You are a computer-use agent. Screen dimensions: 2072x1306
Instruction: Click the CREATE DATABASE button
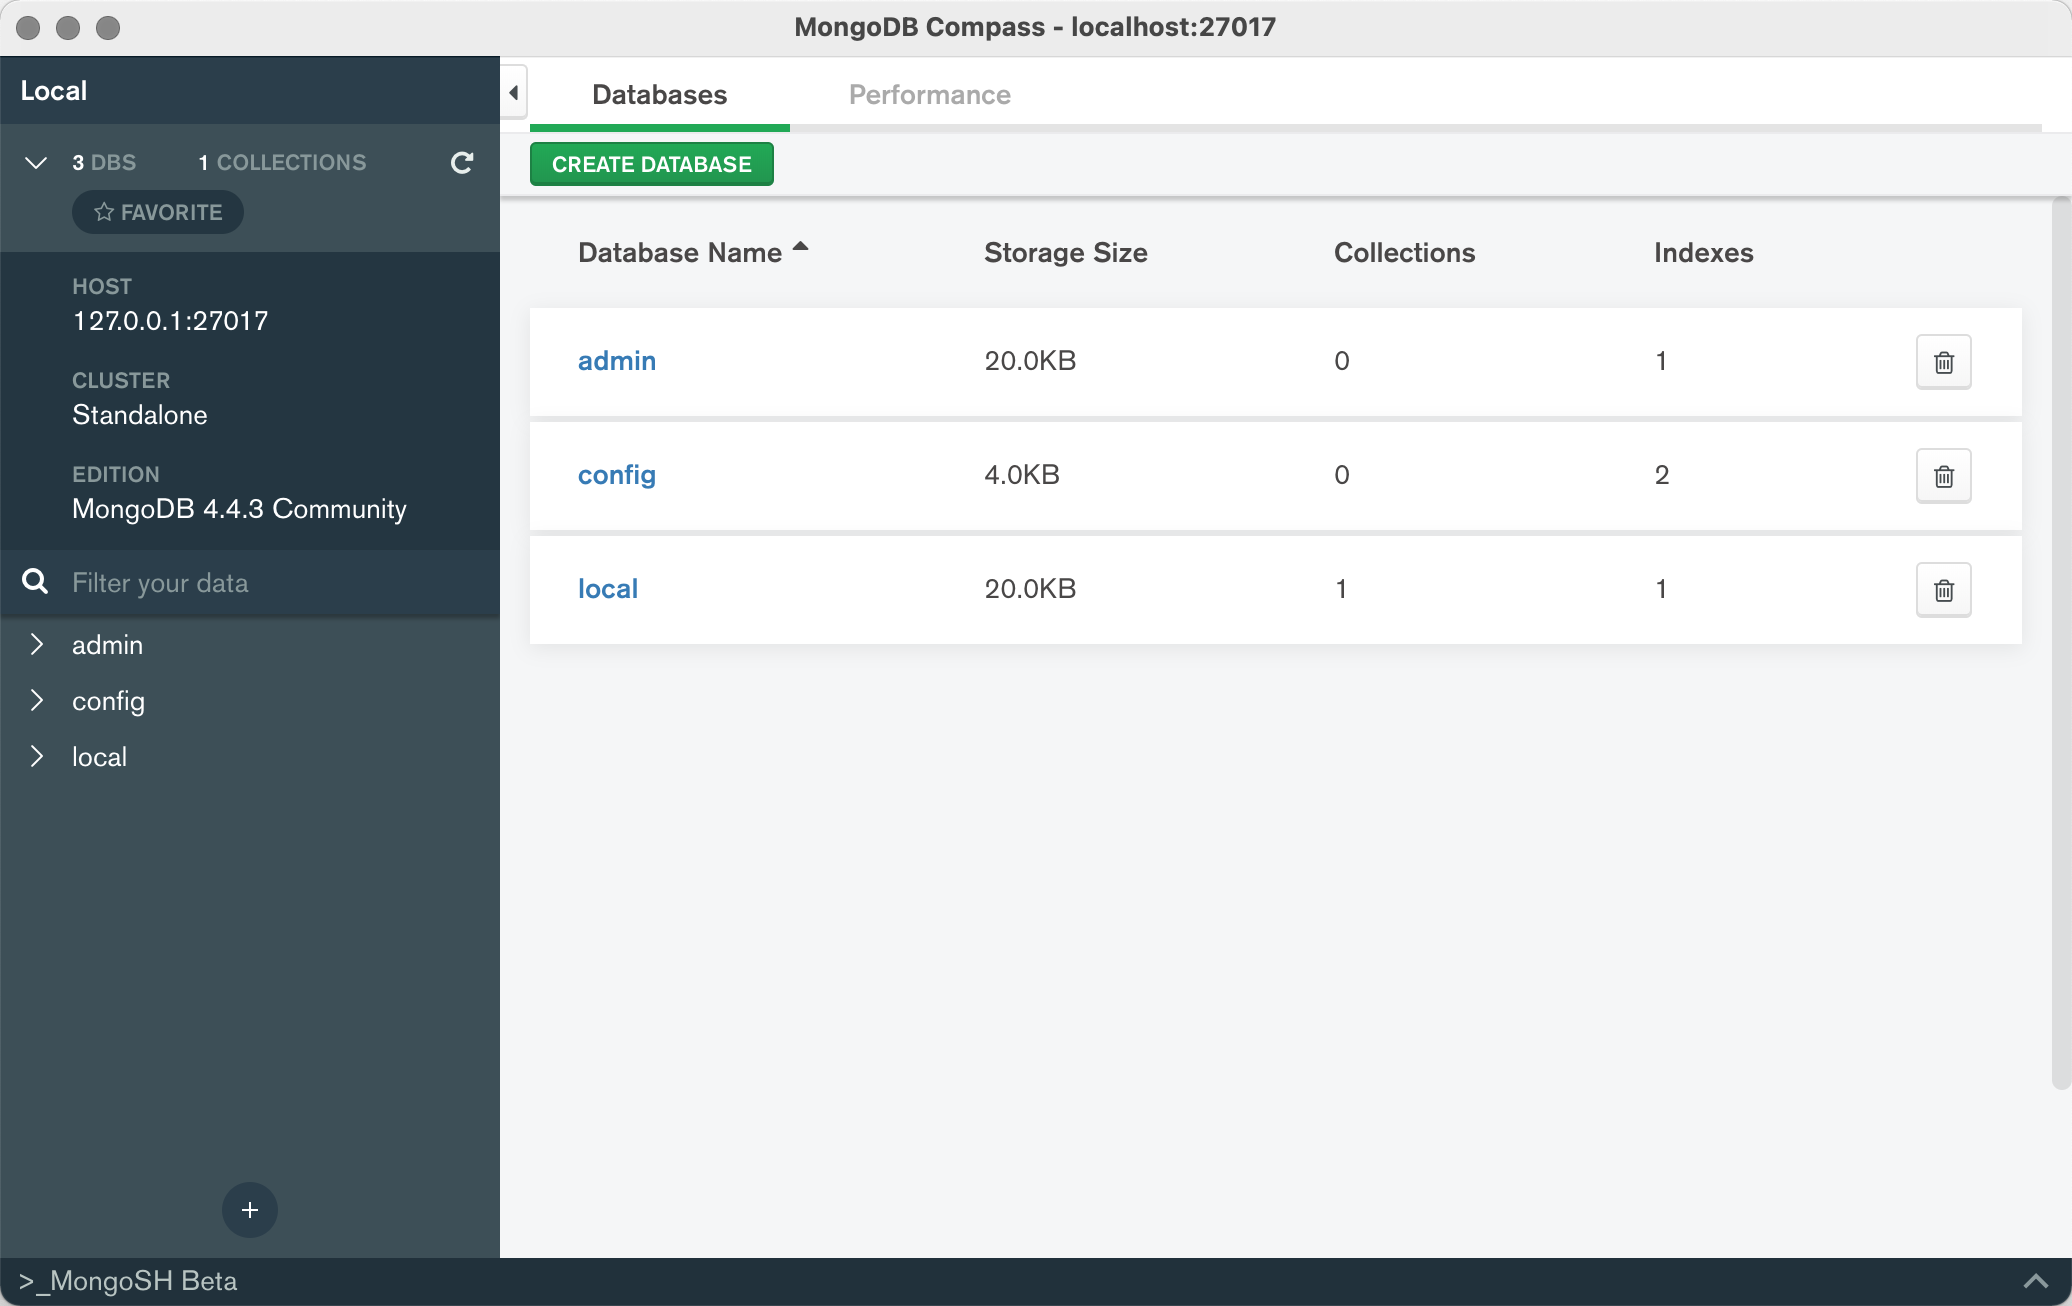click(651, 164)
